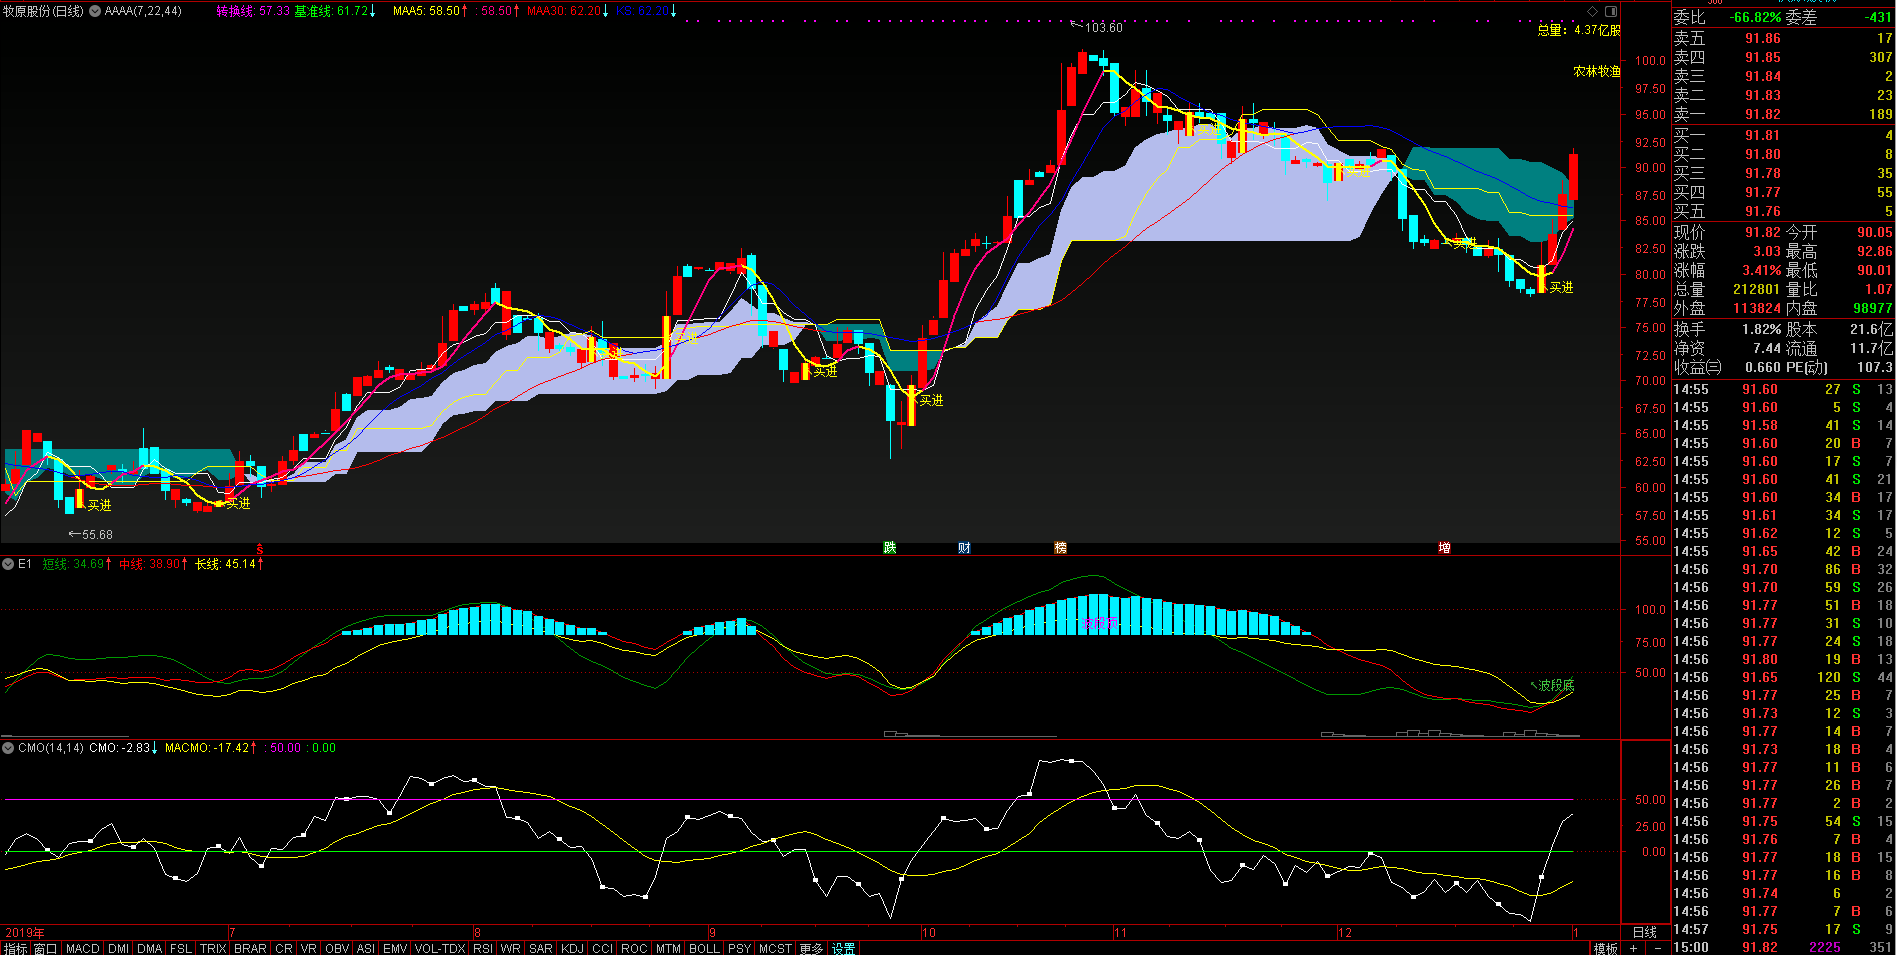1897x955 pixels.
Task: Click the red S marker on timeline
Action: coord(260,549)
